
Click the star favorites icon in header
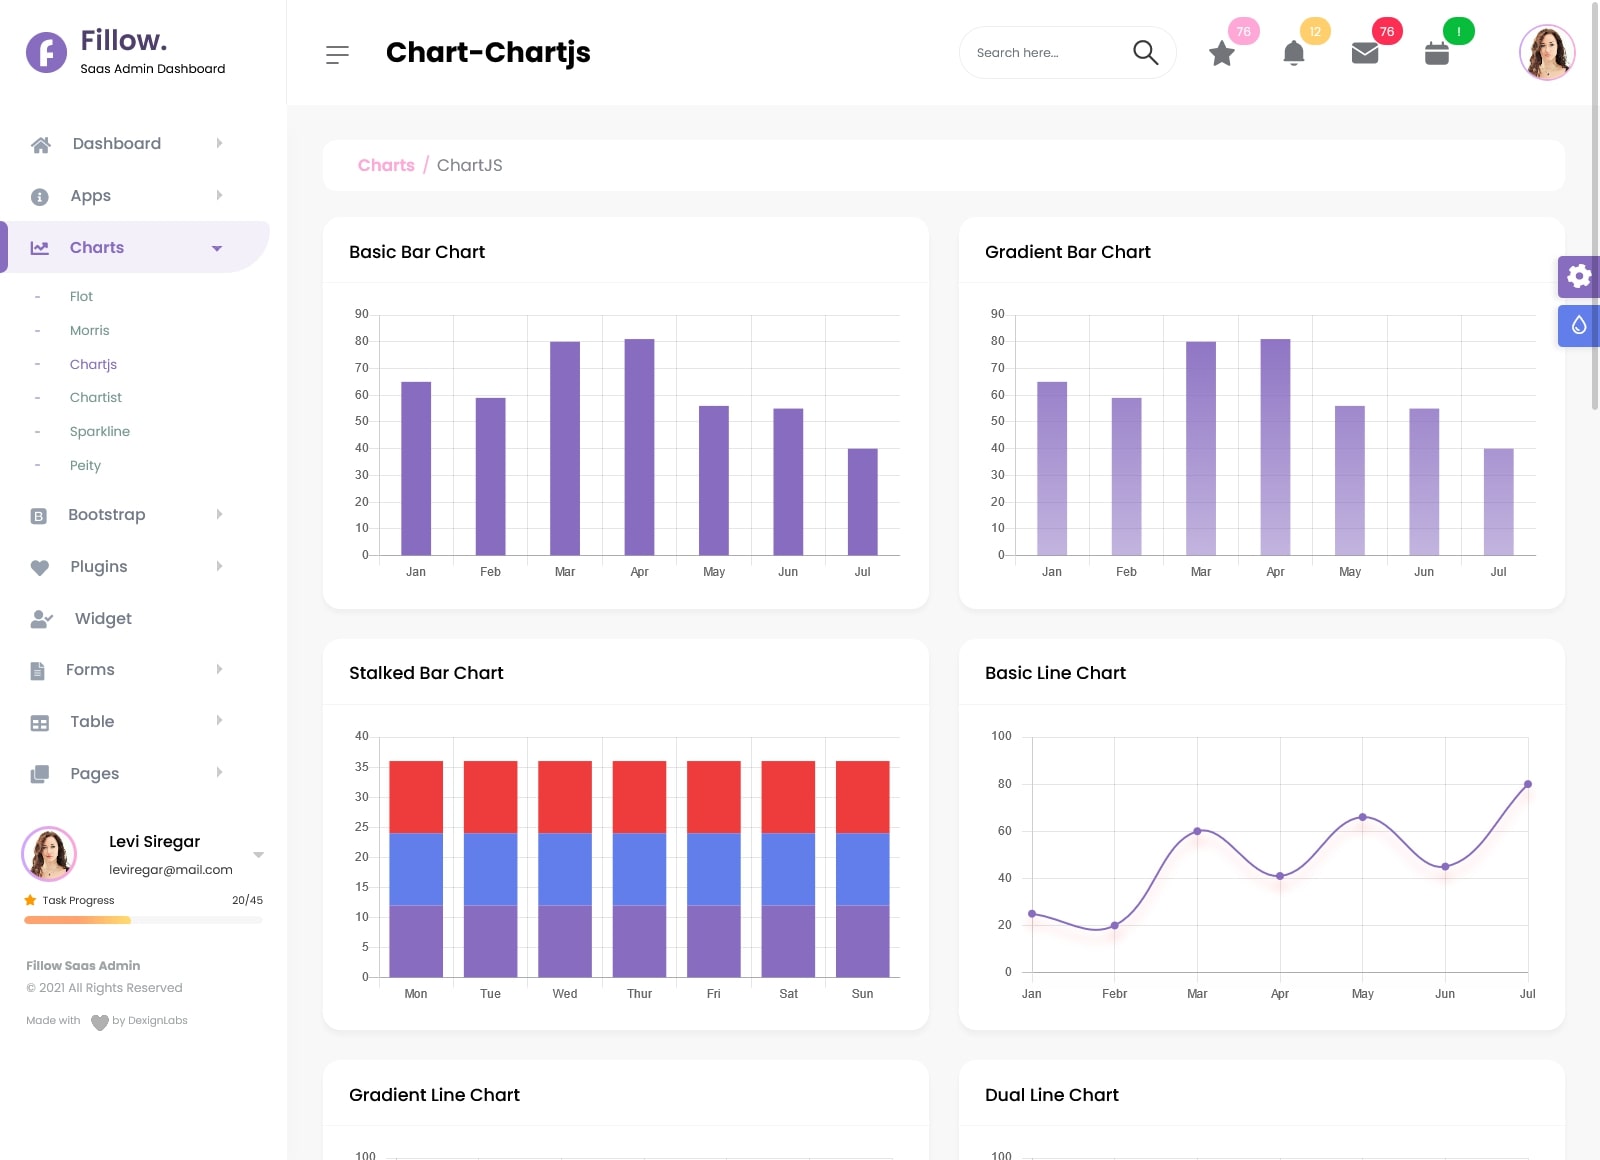coord(1221,54)
